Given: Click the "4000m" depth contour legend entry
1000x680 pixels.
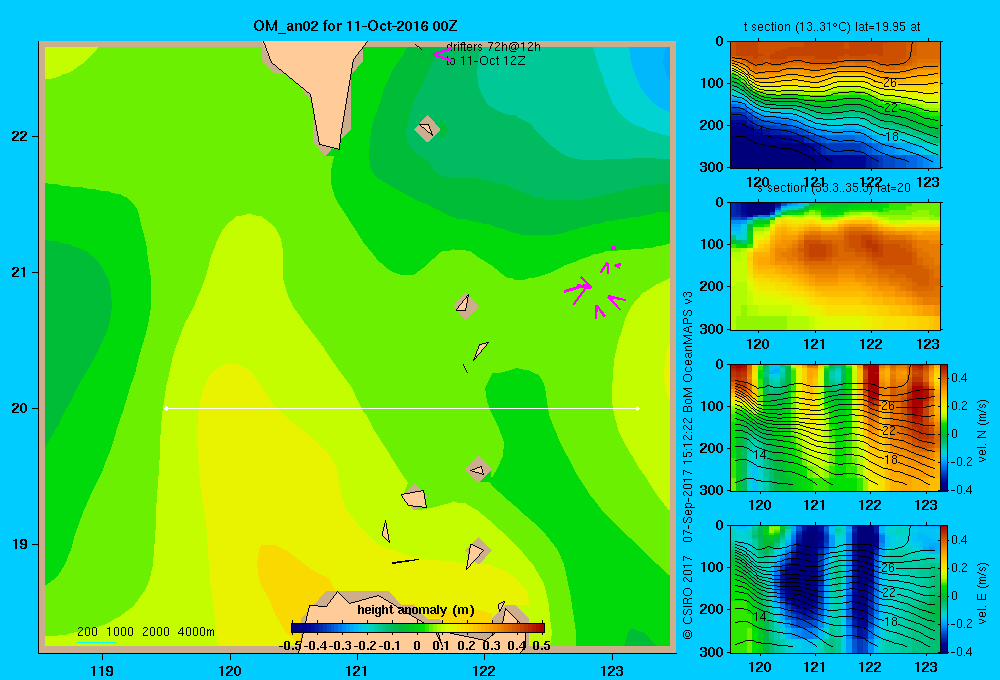Looking at the screenshot, I should (196, 632).
